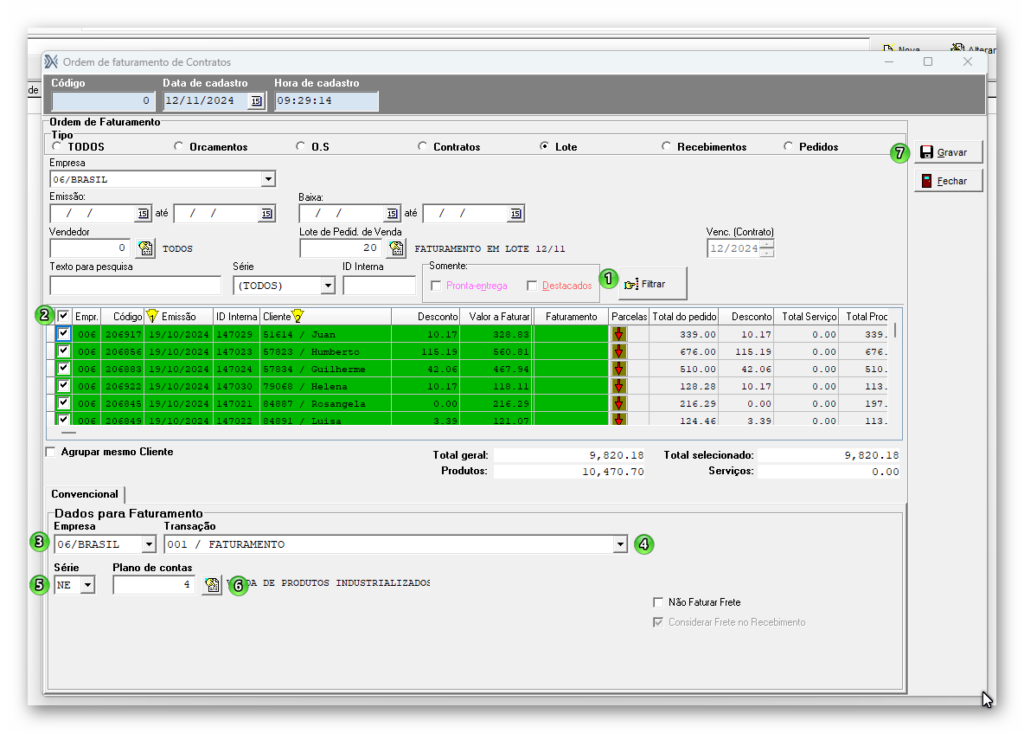Open the Série NE dropdown
The image size is (1024, 733).
[x=87, y=584]
